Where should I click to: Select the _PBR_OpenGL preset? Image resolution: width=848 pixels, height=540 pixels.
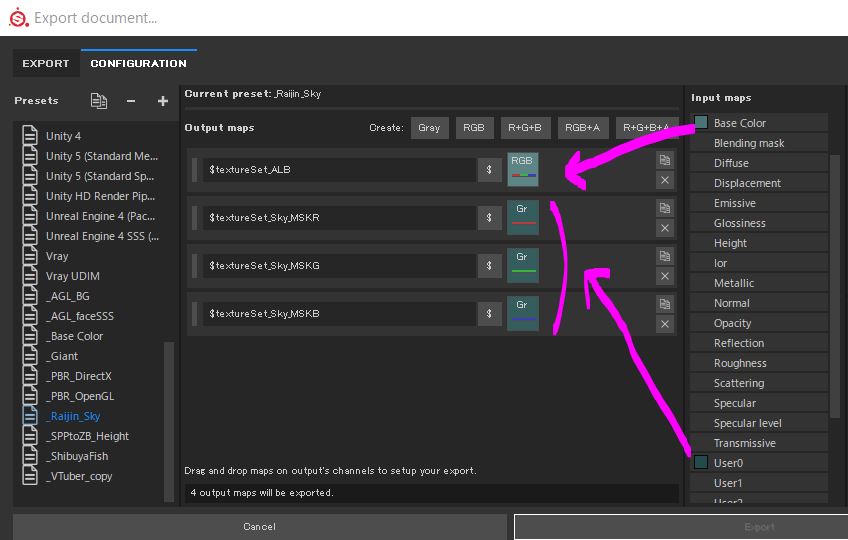pos(80,396)
